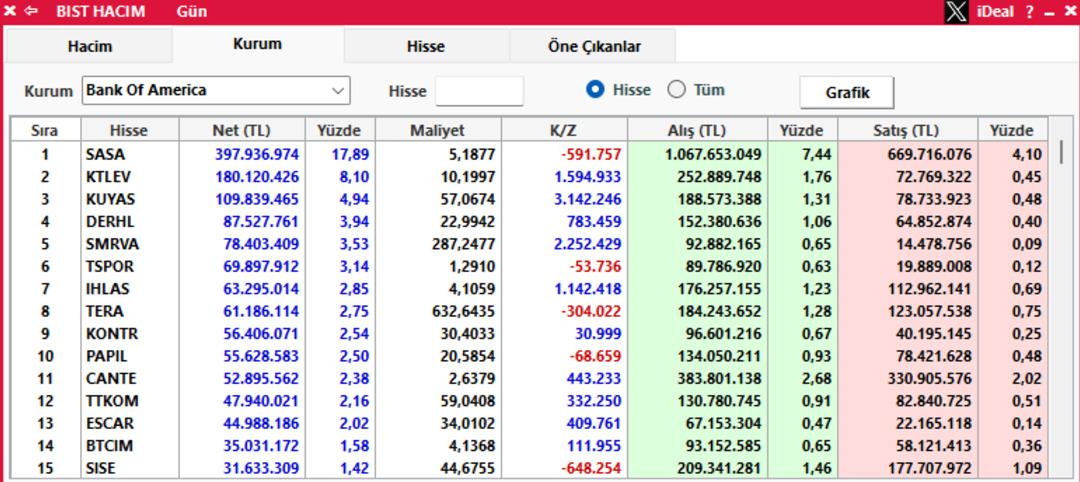Click Satış value 330.905.576
This screenshot has width=1080, height=482.
tap(930, 379)
